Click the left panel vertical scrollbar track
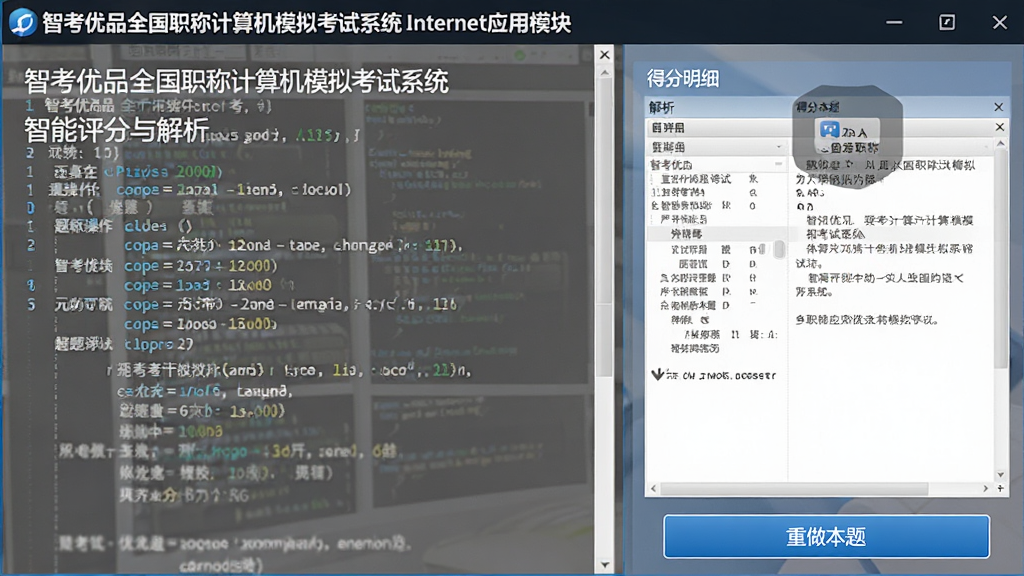 click(x=605, y=318)
